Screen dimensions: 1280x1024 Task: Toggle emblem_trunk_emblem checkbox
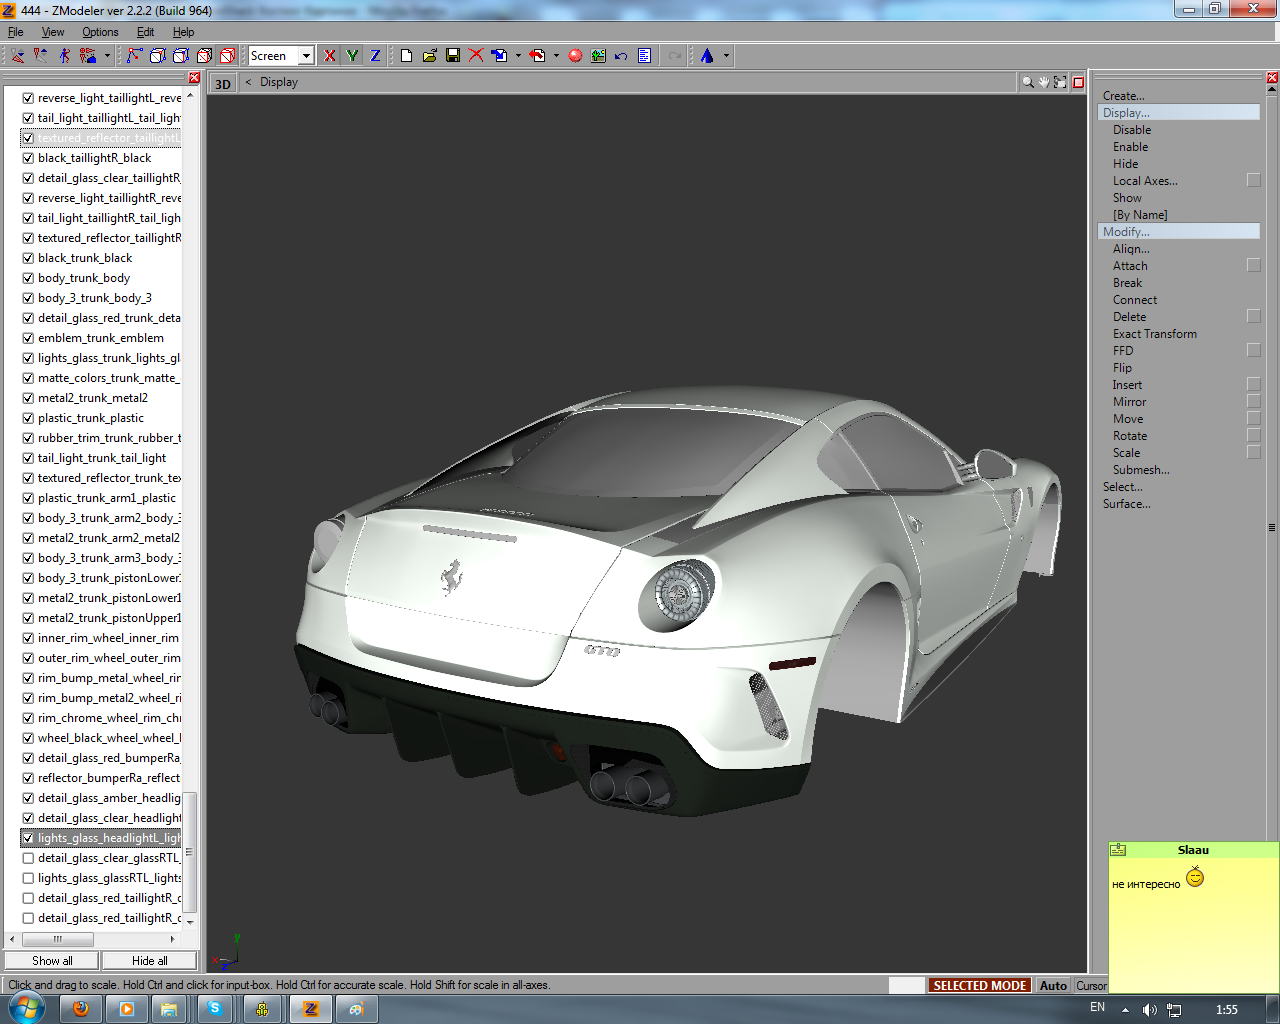click(28, 338)
